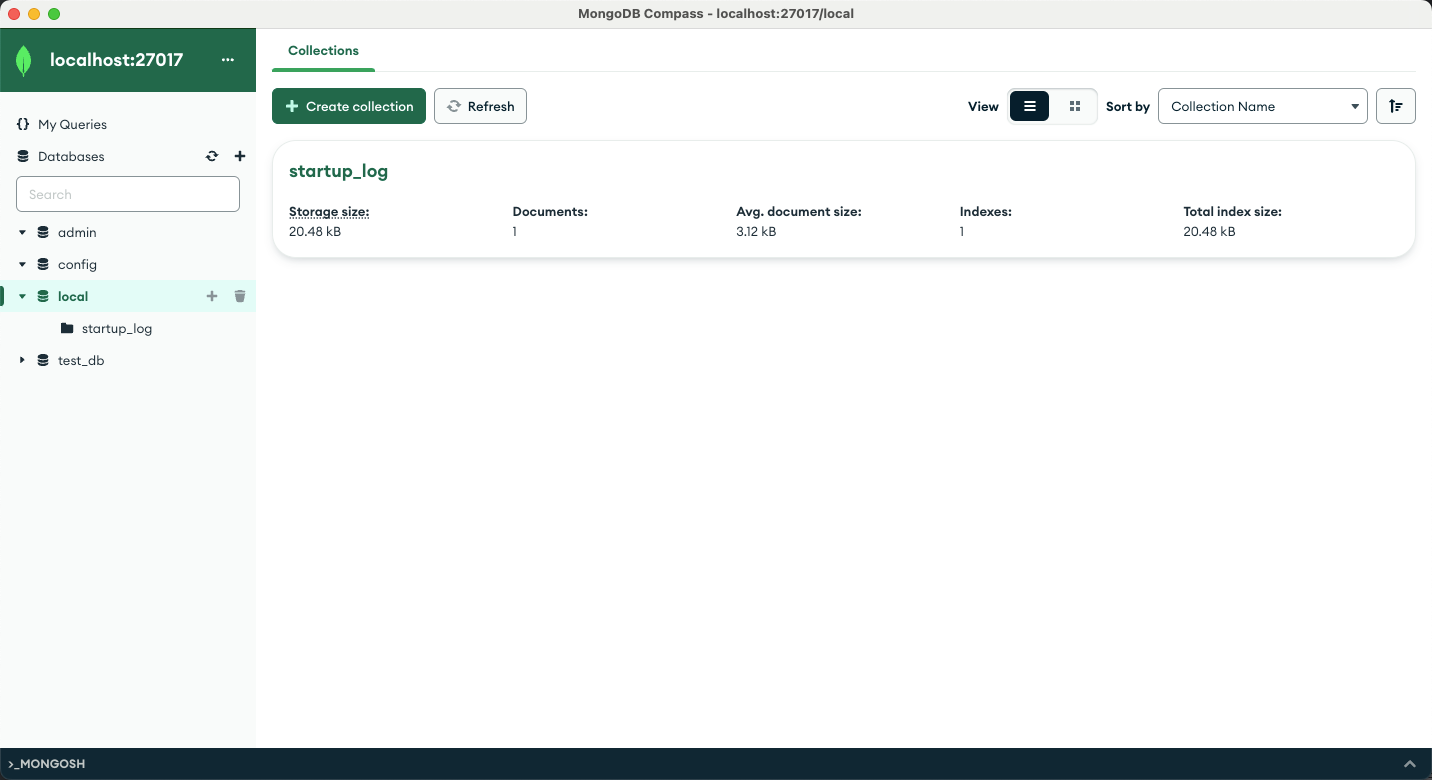Open My Queries in sidebar
The width and height of the screenshot is (1432, 780).
[72, 125]
